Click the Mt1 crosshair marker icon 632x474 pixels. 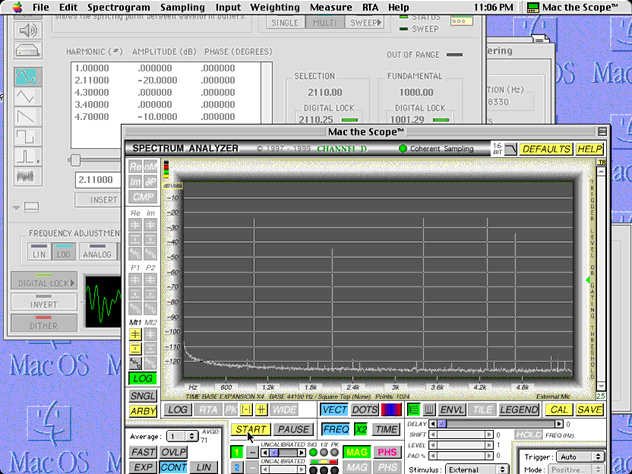(x=135, y=334)
